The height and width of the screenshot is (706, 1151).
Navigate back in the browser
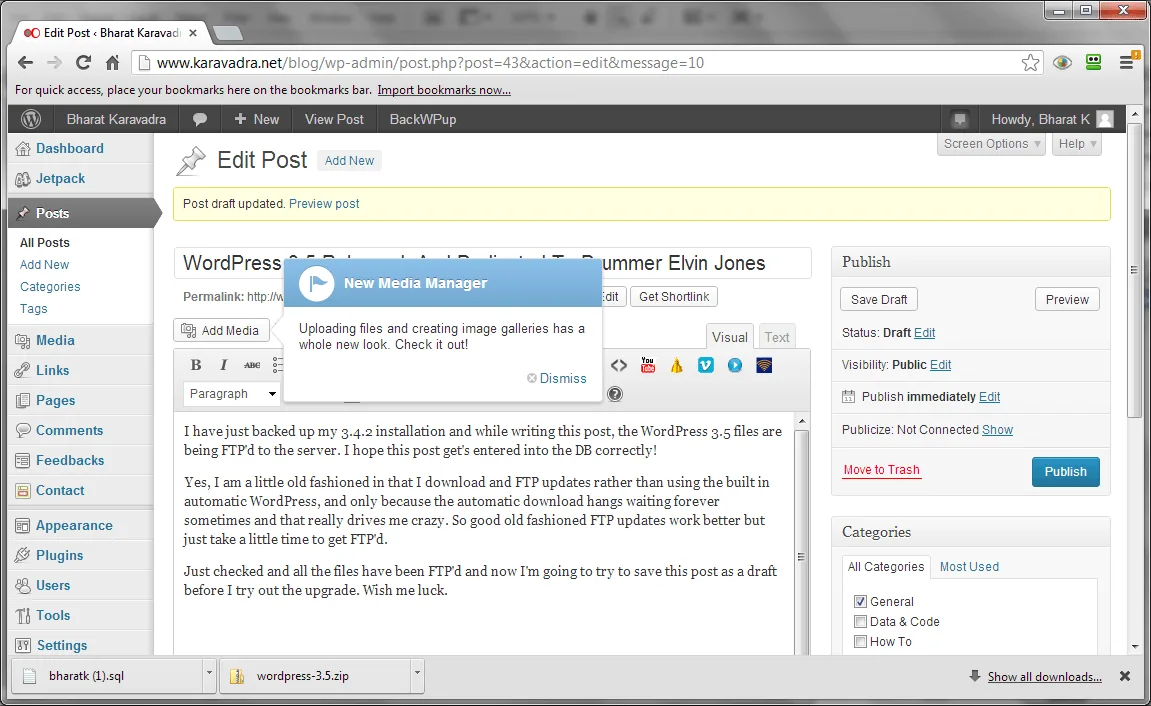(25, 62)
